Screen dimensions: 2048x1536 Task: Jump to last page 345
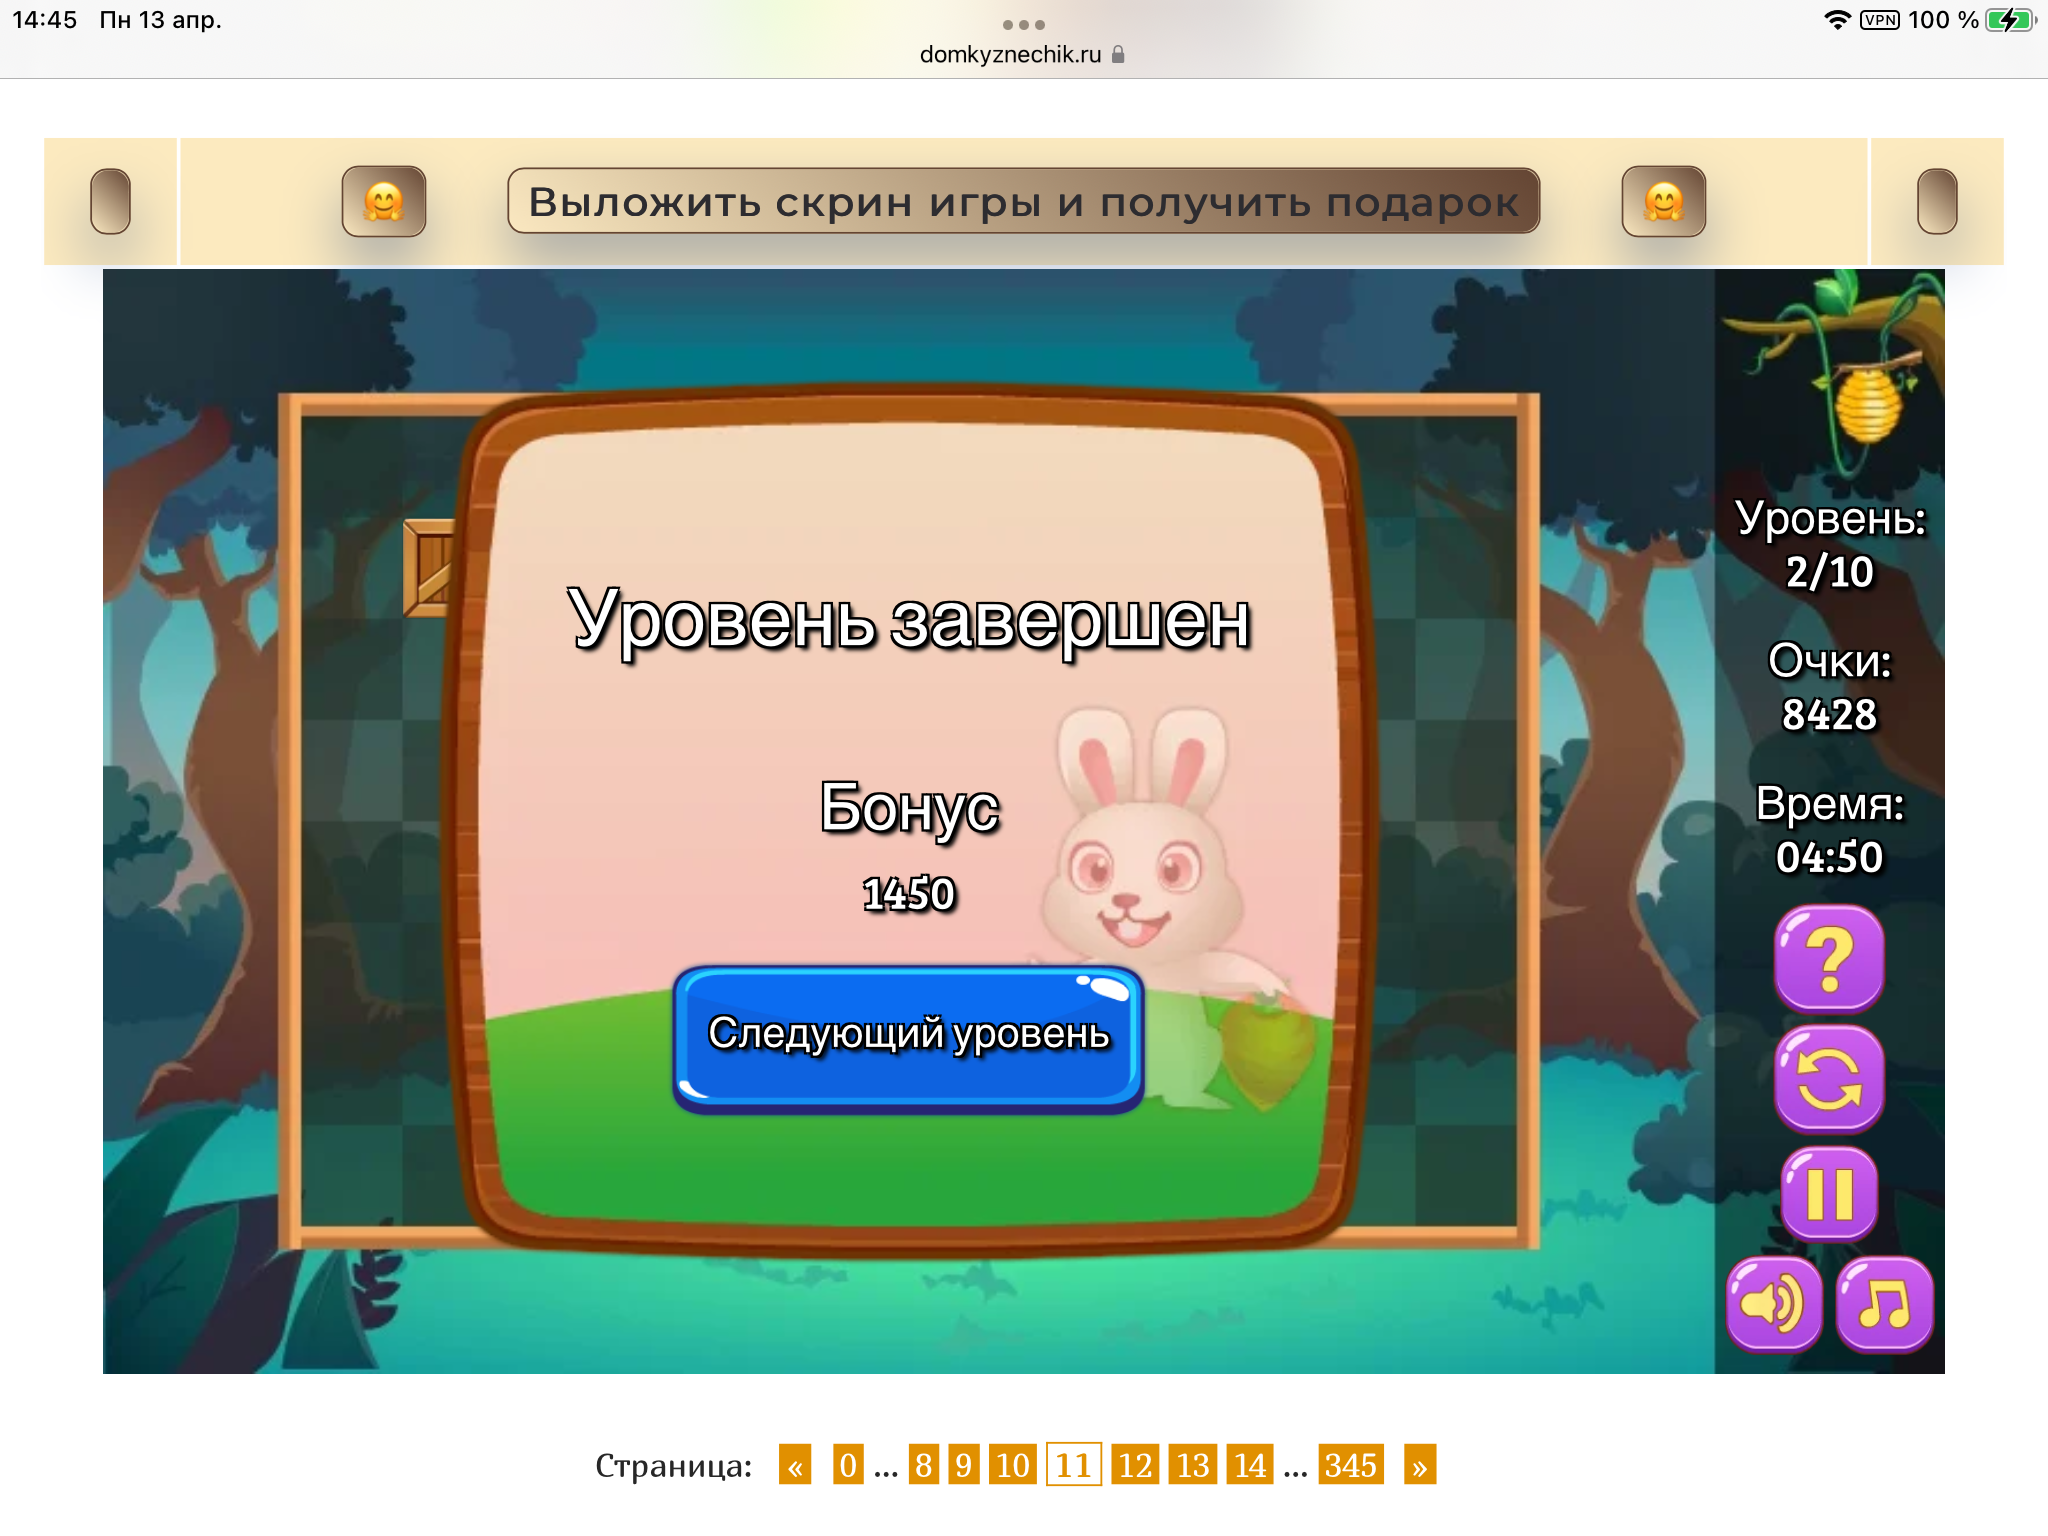[1350, 1466]
